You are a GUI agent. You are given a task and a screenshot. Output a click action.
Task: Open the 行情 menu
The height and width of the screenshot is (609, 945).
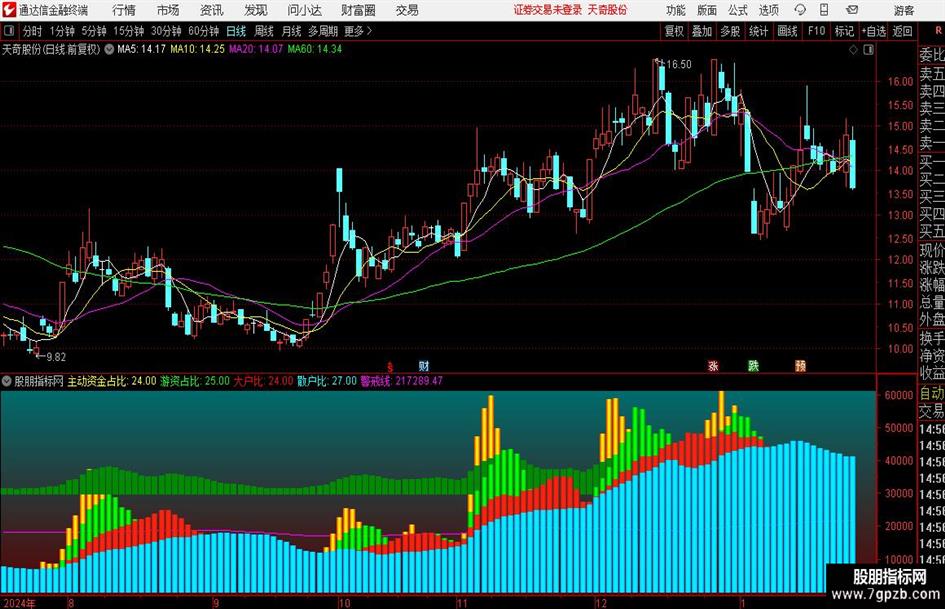[124, 10]
